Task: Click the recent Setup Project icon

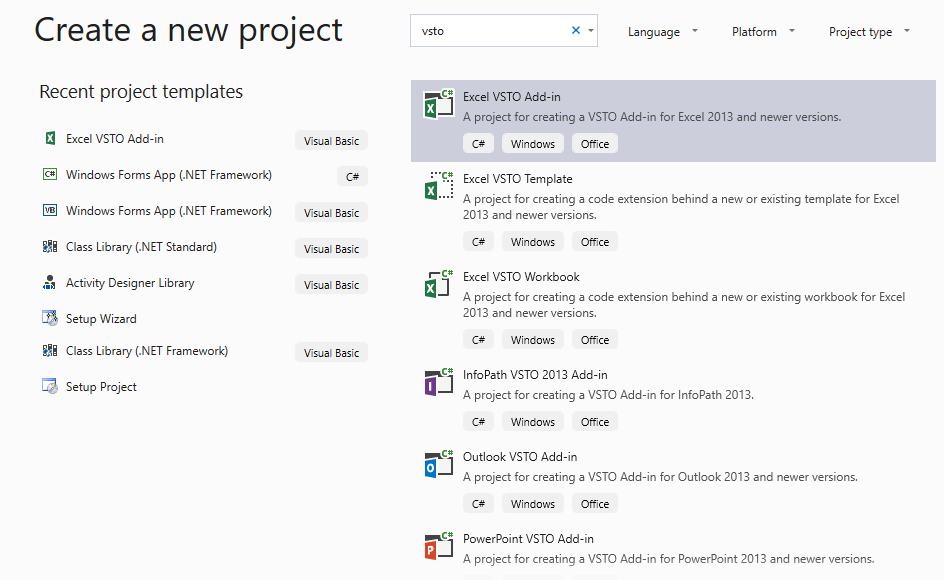Action: [50, 387]
